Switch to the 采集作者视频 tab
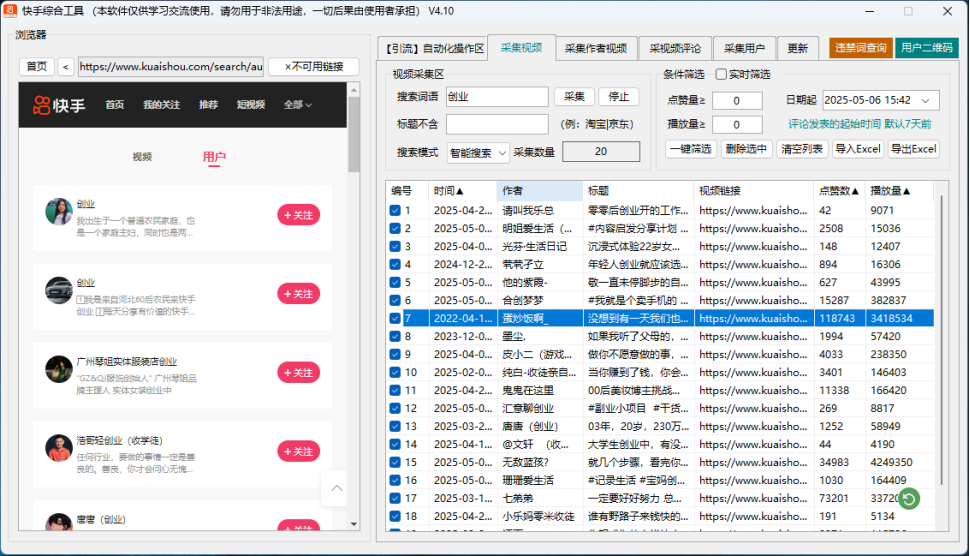Screen dimensions: 970x556 pos(595,48)
